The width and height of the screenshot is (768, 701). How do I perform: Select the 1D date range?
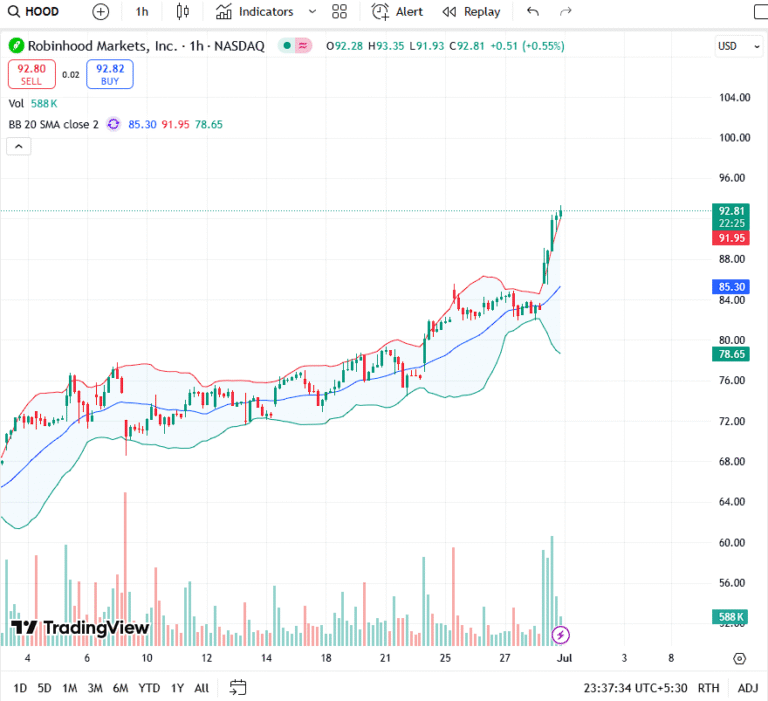(x=20, y=688)
